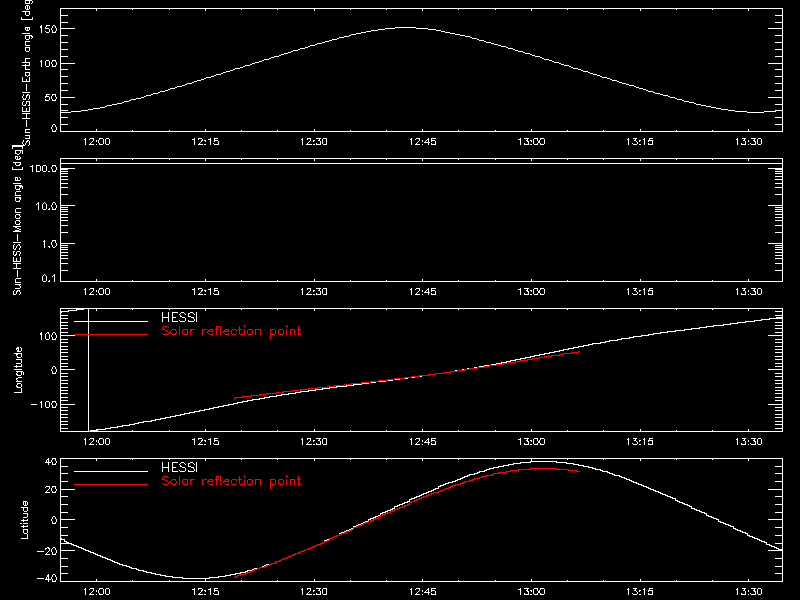Click 12:00 time label under Earth angle plot
Screen dimensions: 800x600
tap(96, 142)
